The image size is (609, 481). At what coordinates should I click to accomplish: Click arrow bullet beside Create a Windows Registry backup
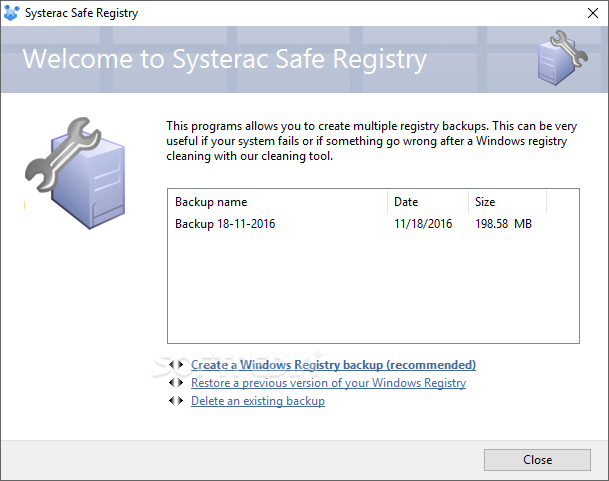pos(176,365)
